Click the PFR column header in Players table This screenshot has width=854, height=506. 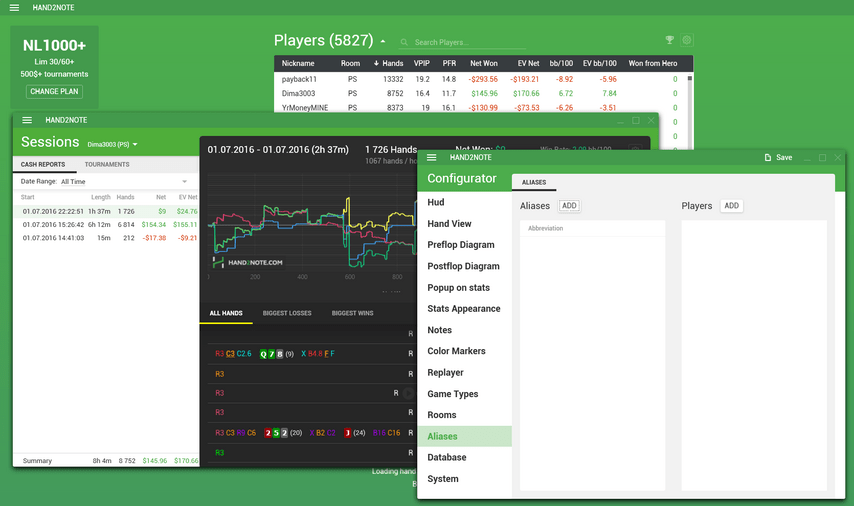click(449, 63)
